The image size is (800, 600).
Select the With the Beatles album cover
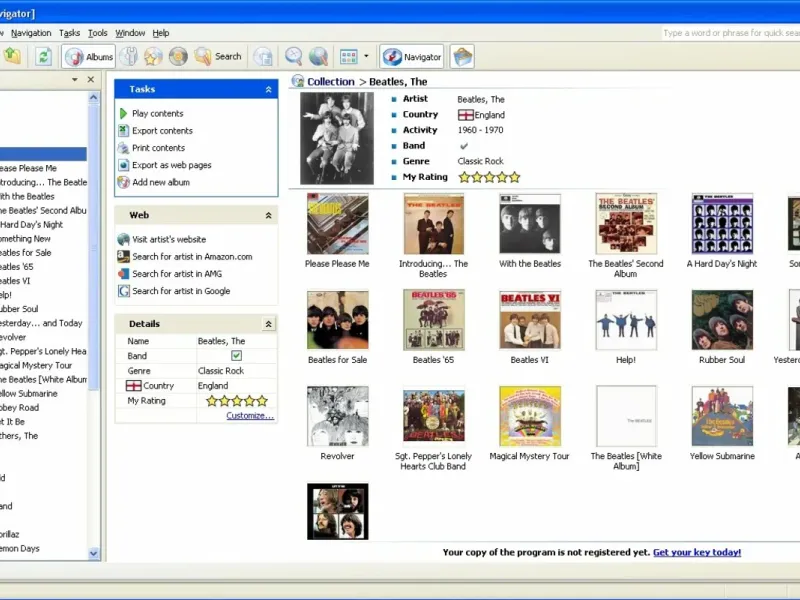click(x=530, y=223)
